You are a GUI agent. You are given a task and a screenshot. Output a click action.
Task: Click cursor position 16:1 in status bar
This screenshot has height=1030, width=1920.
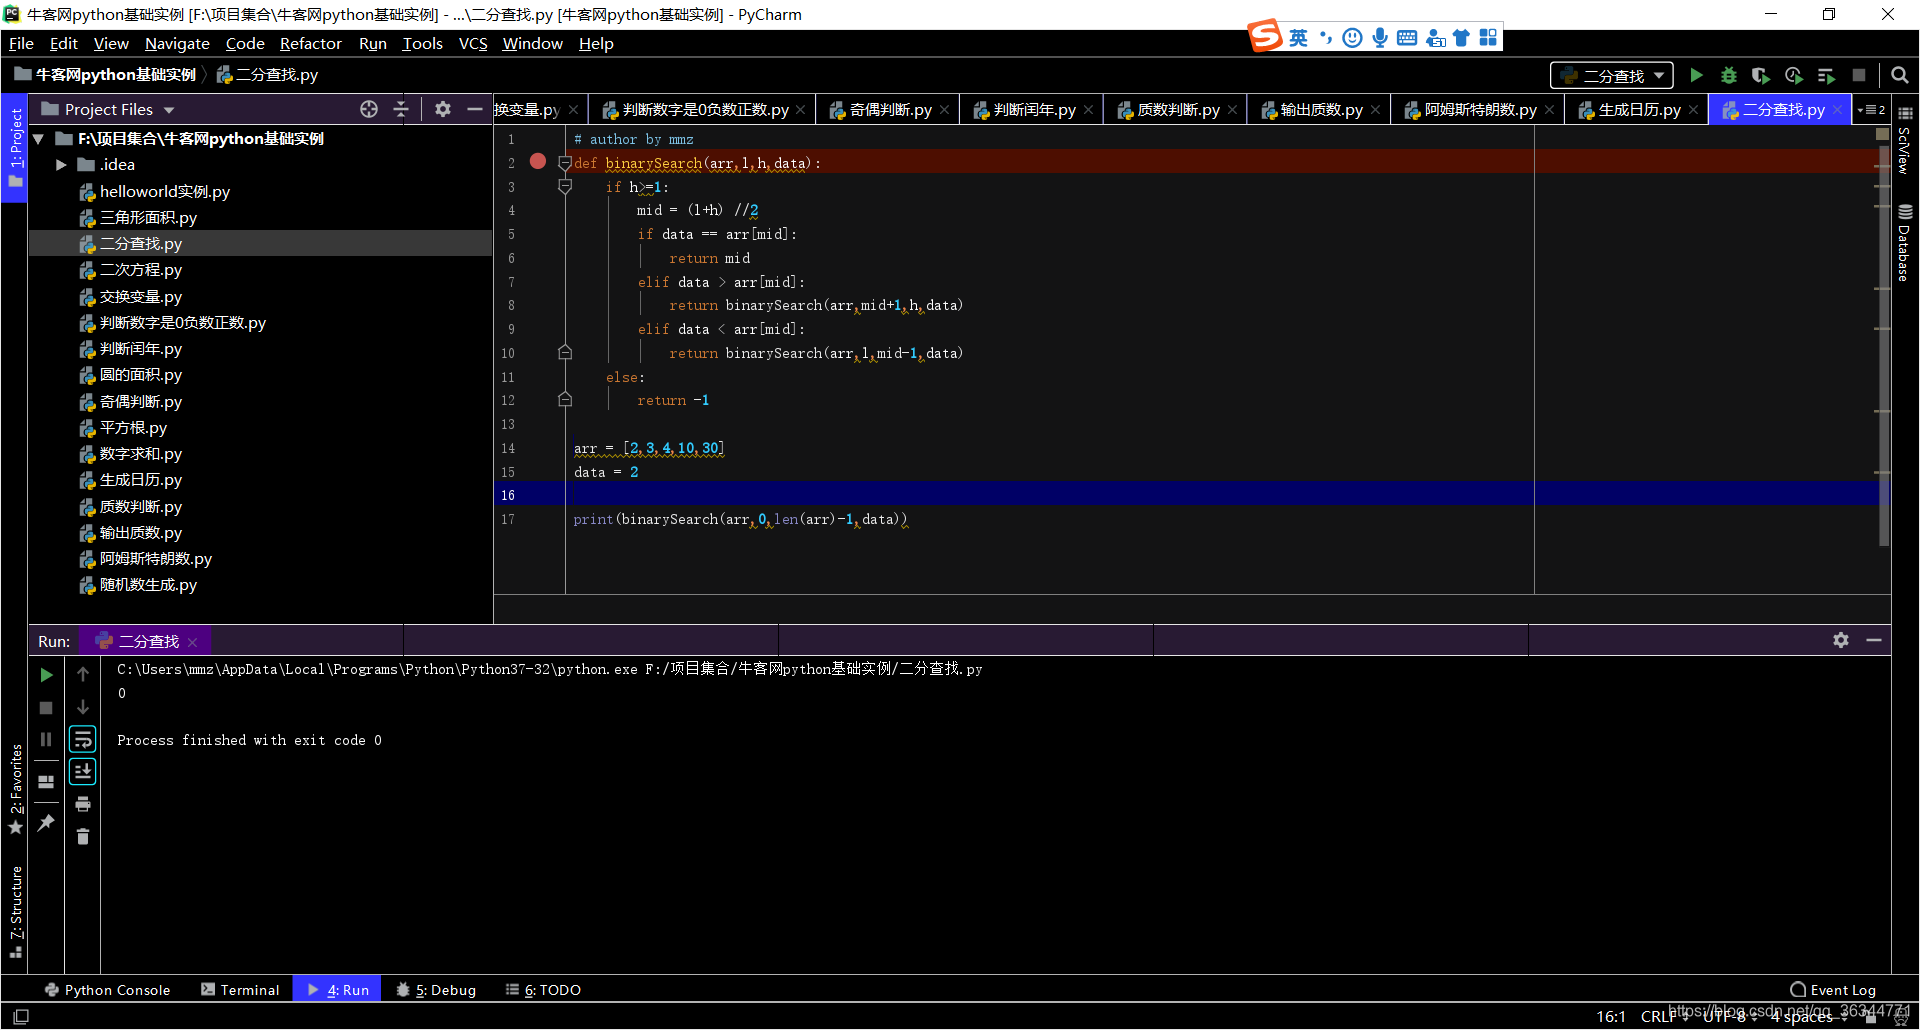(x=1610, y=1017)
